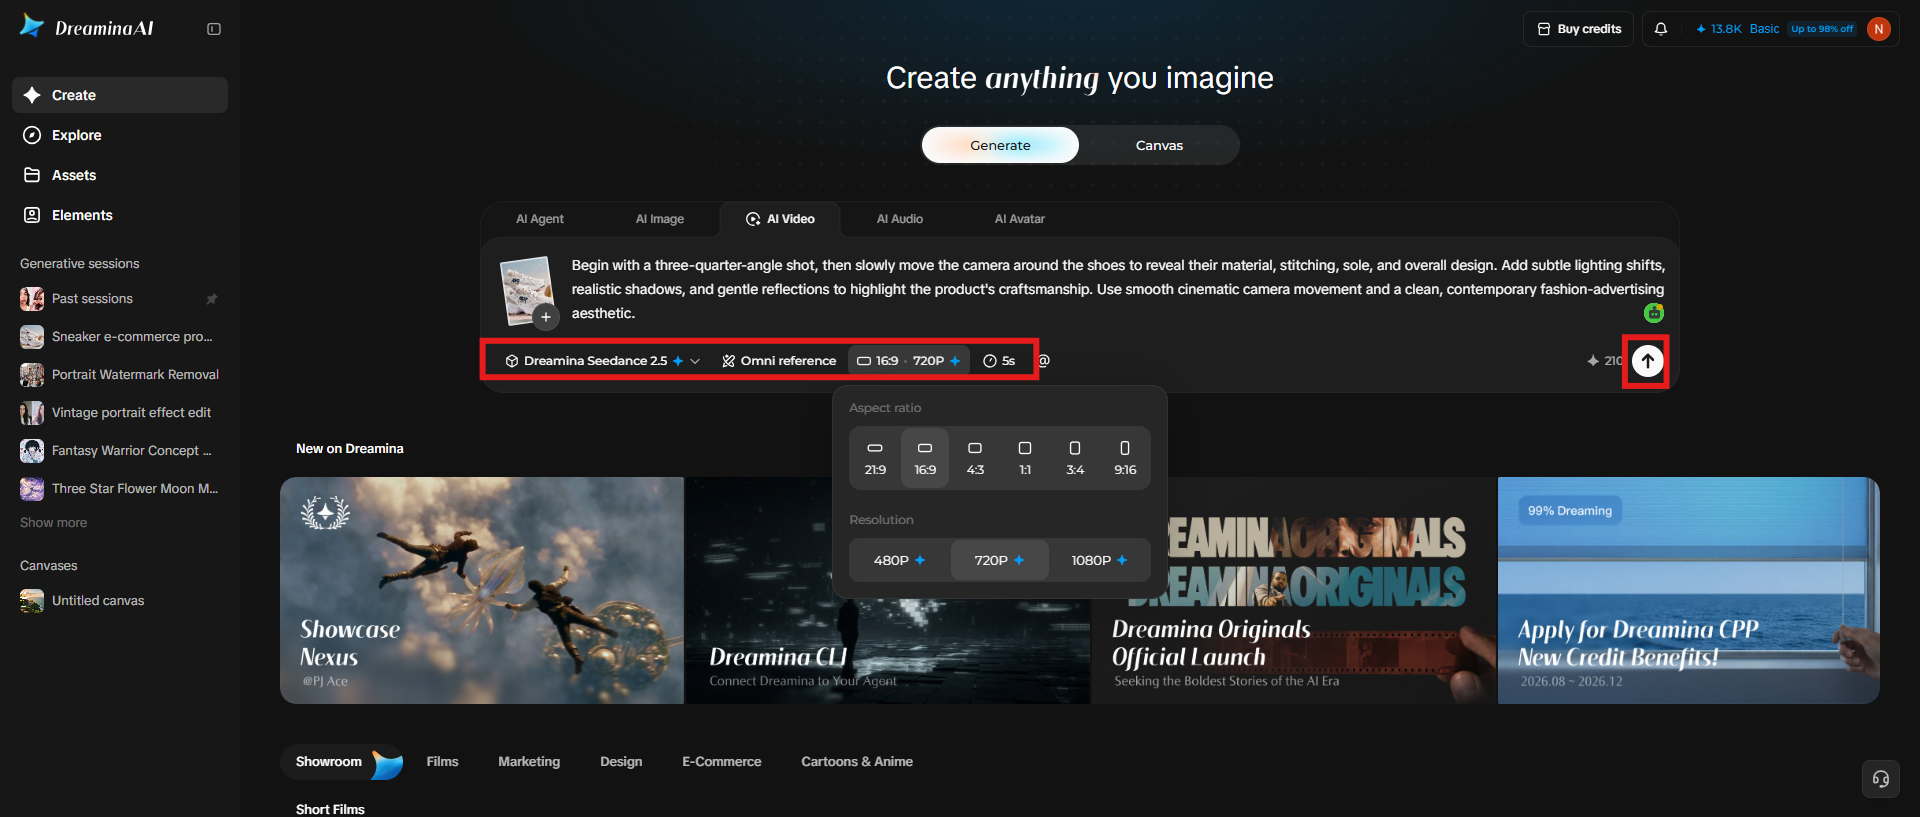Pick the 9:16 aspect ratio
The width and height of the screenshot is (1920, 817).
1125,458
